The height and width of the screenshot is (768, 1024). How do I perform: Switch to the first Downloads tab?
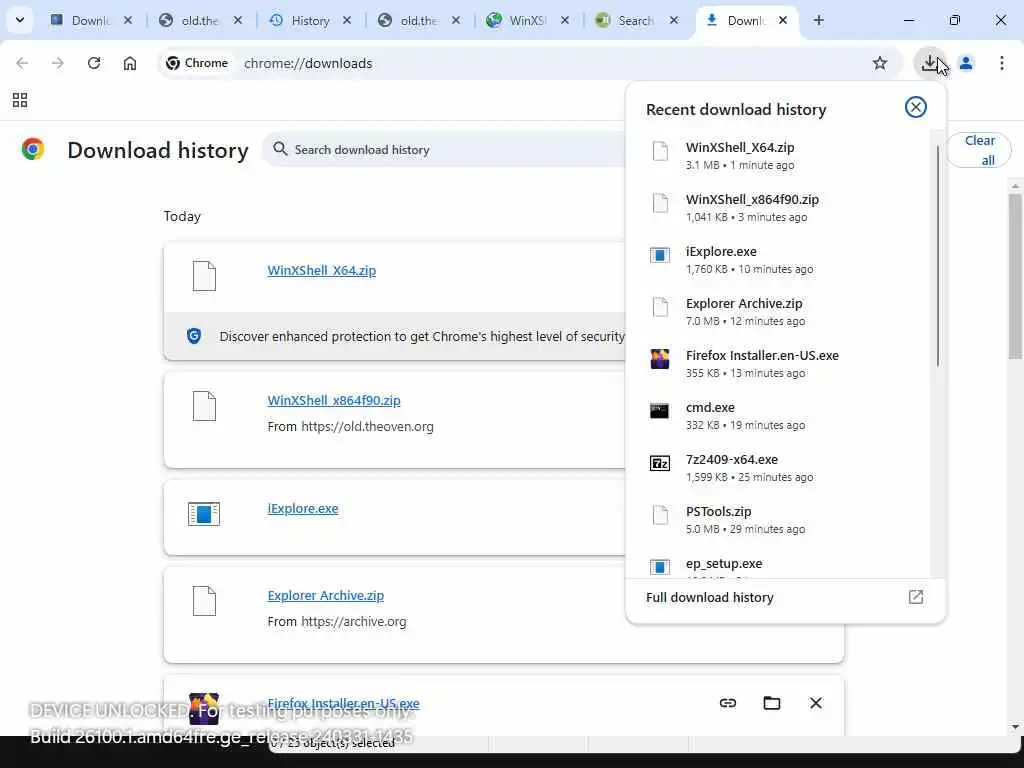click(90, 20)
